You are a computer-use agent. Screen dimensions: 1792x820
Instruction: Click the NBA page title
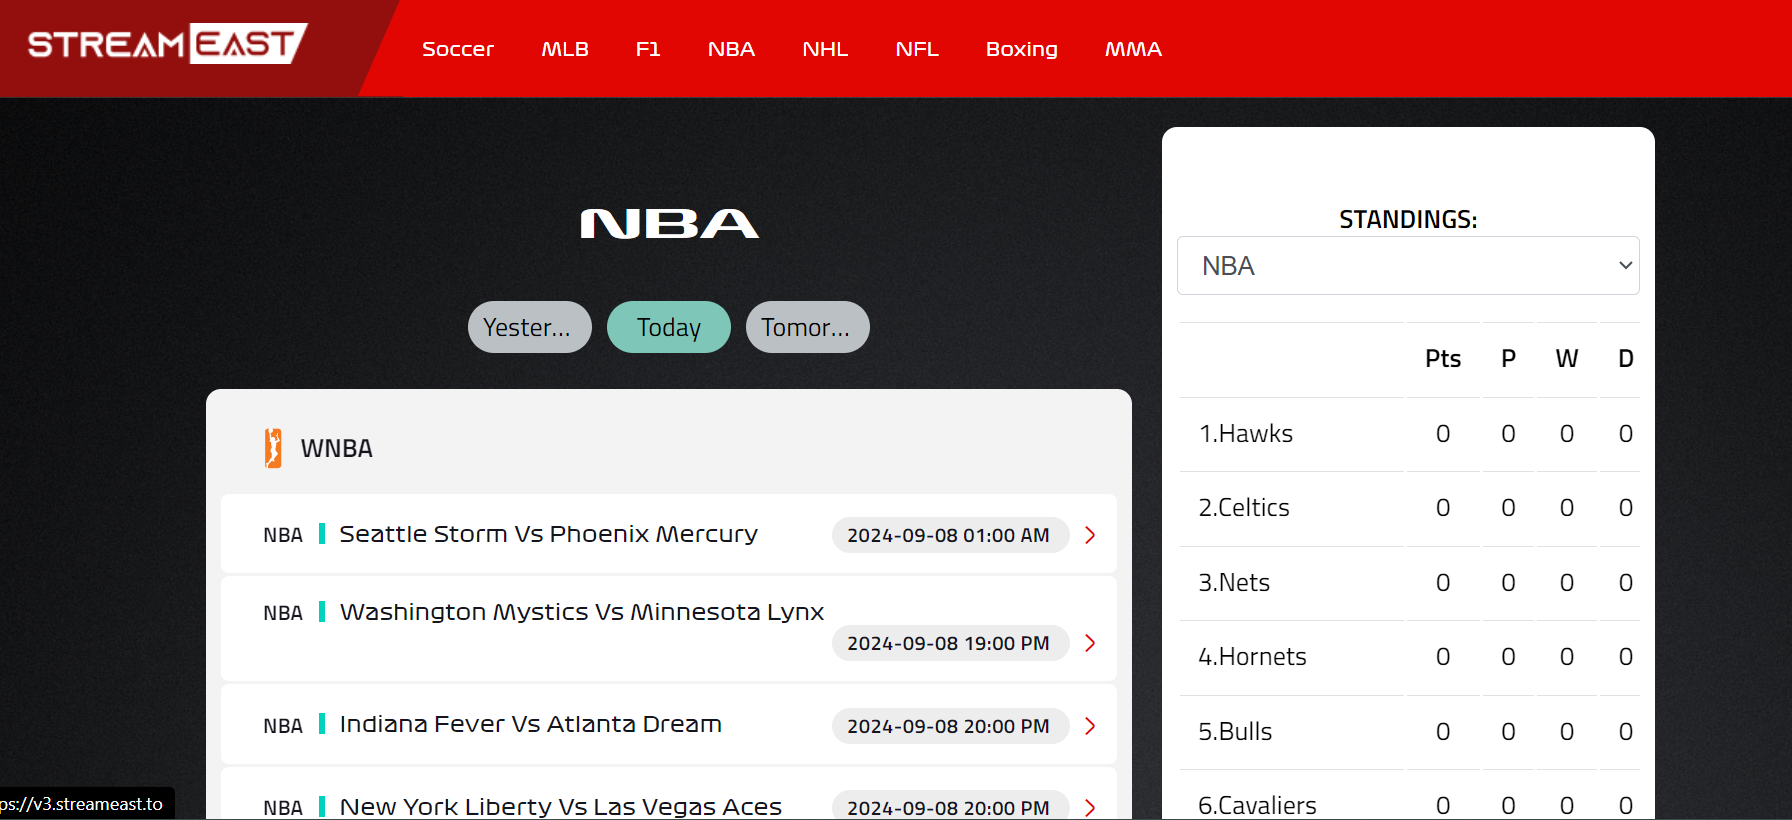click(669, 223)
